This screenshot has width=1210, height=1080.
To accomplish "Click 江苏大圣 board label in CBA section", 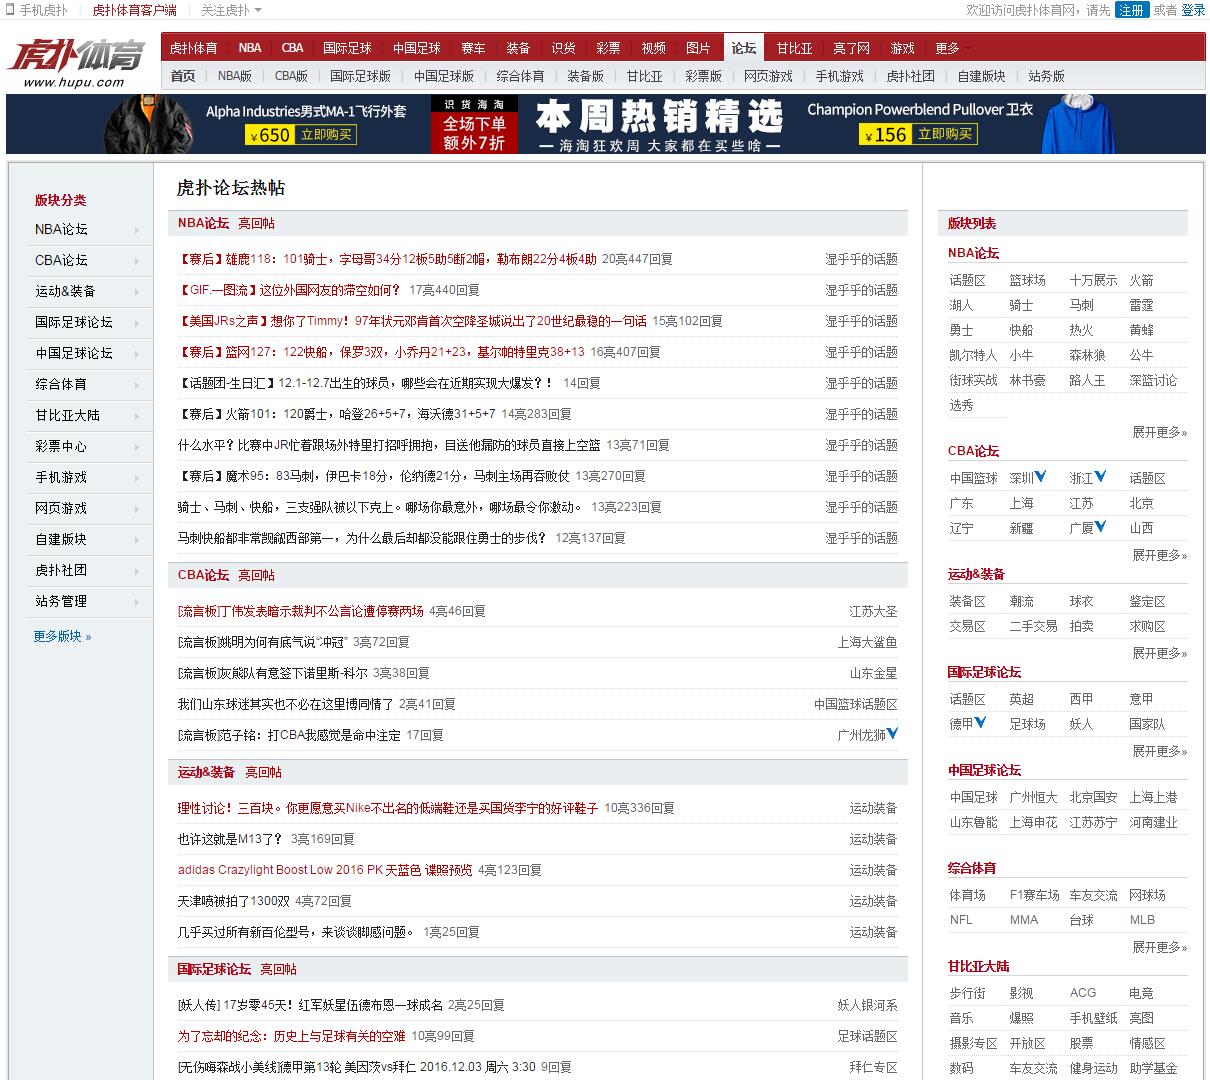I will pos(873,611).
